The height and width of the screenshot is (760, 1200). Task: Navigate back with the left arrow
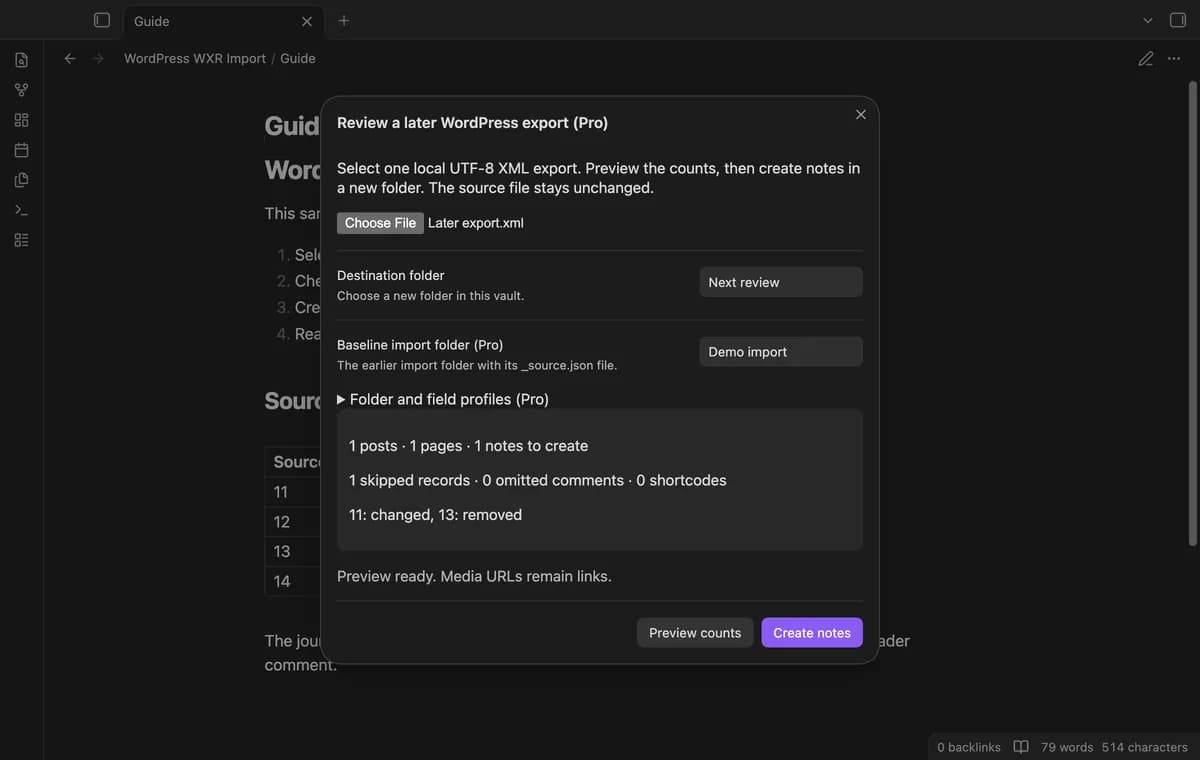70,58
